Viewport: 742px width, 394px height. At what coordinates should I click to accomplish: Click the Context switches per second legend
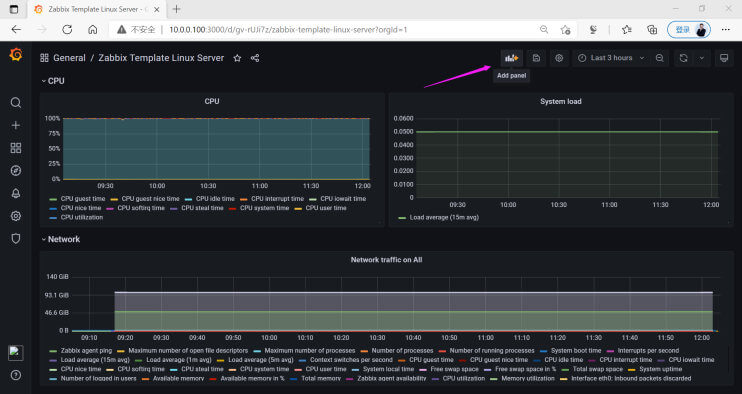coord(351,360)
